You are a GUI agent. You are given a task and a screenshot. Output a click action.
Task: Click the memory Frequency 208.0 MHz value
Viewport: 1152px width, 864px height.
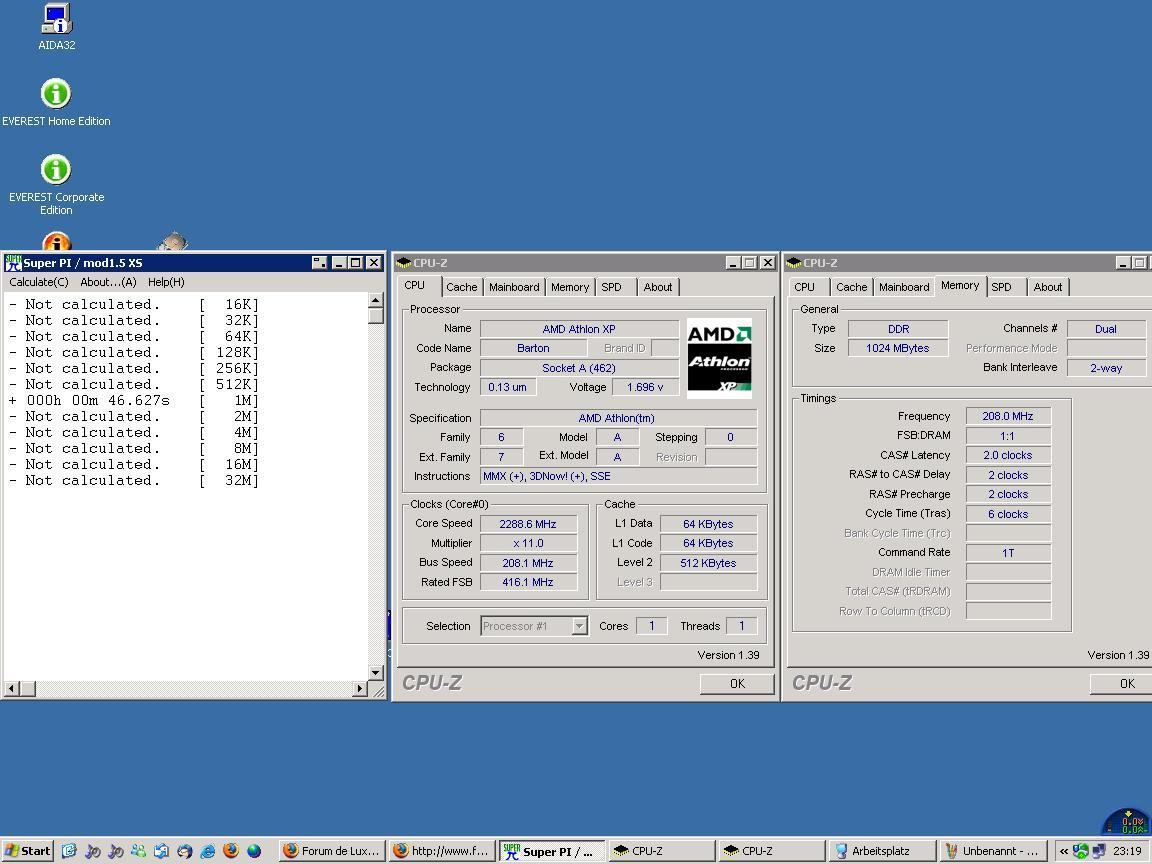1007,416
